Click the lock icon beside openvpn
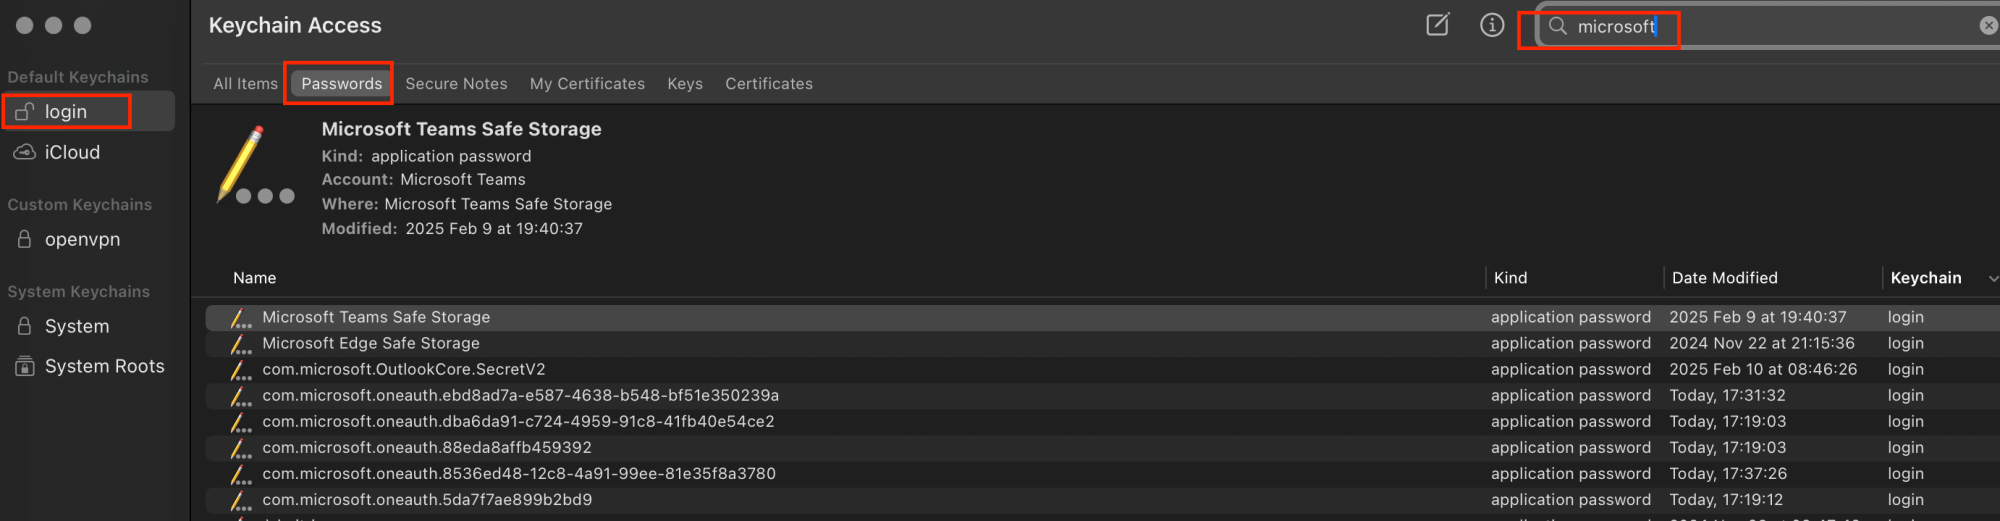Screen dimensions: 2000x521 coord(25,239)
